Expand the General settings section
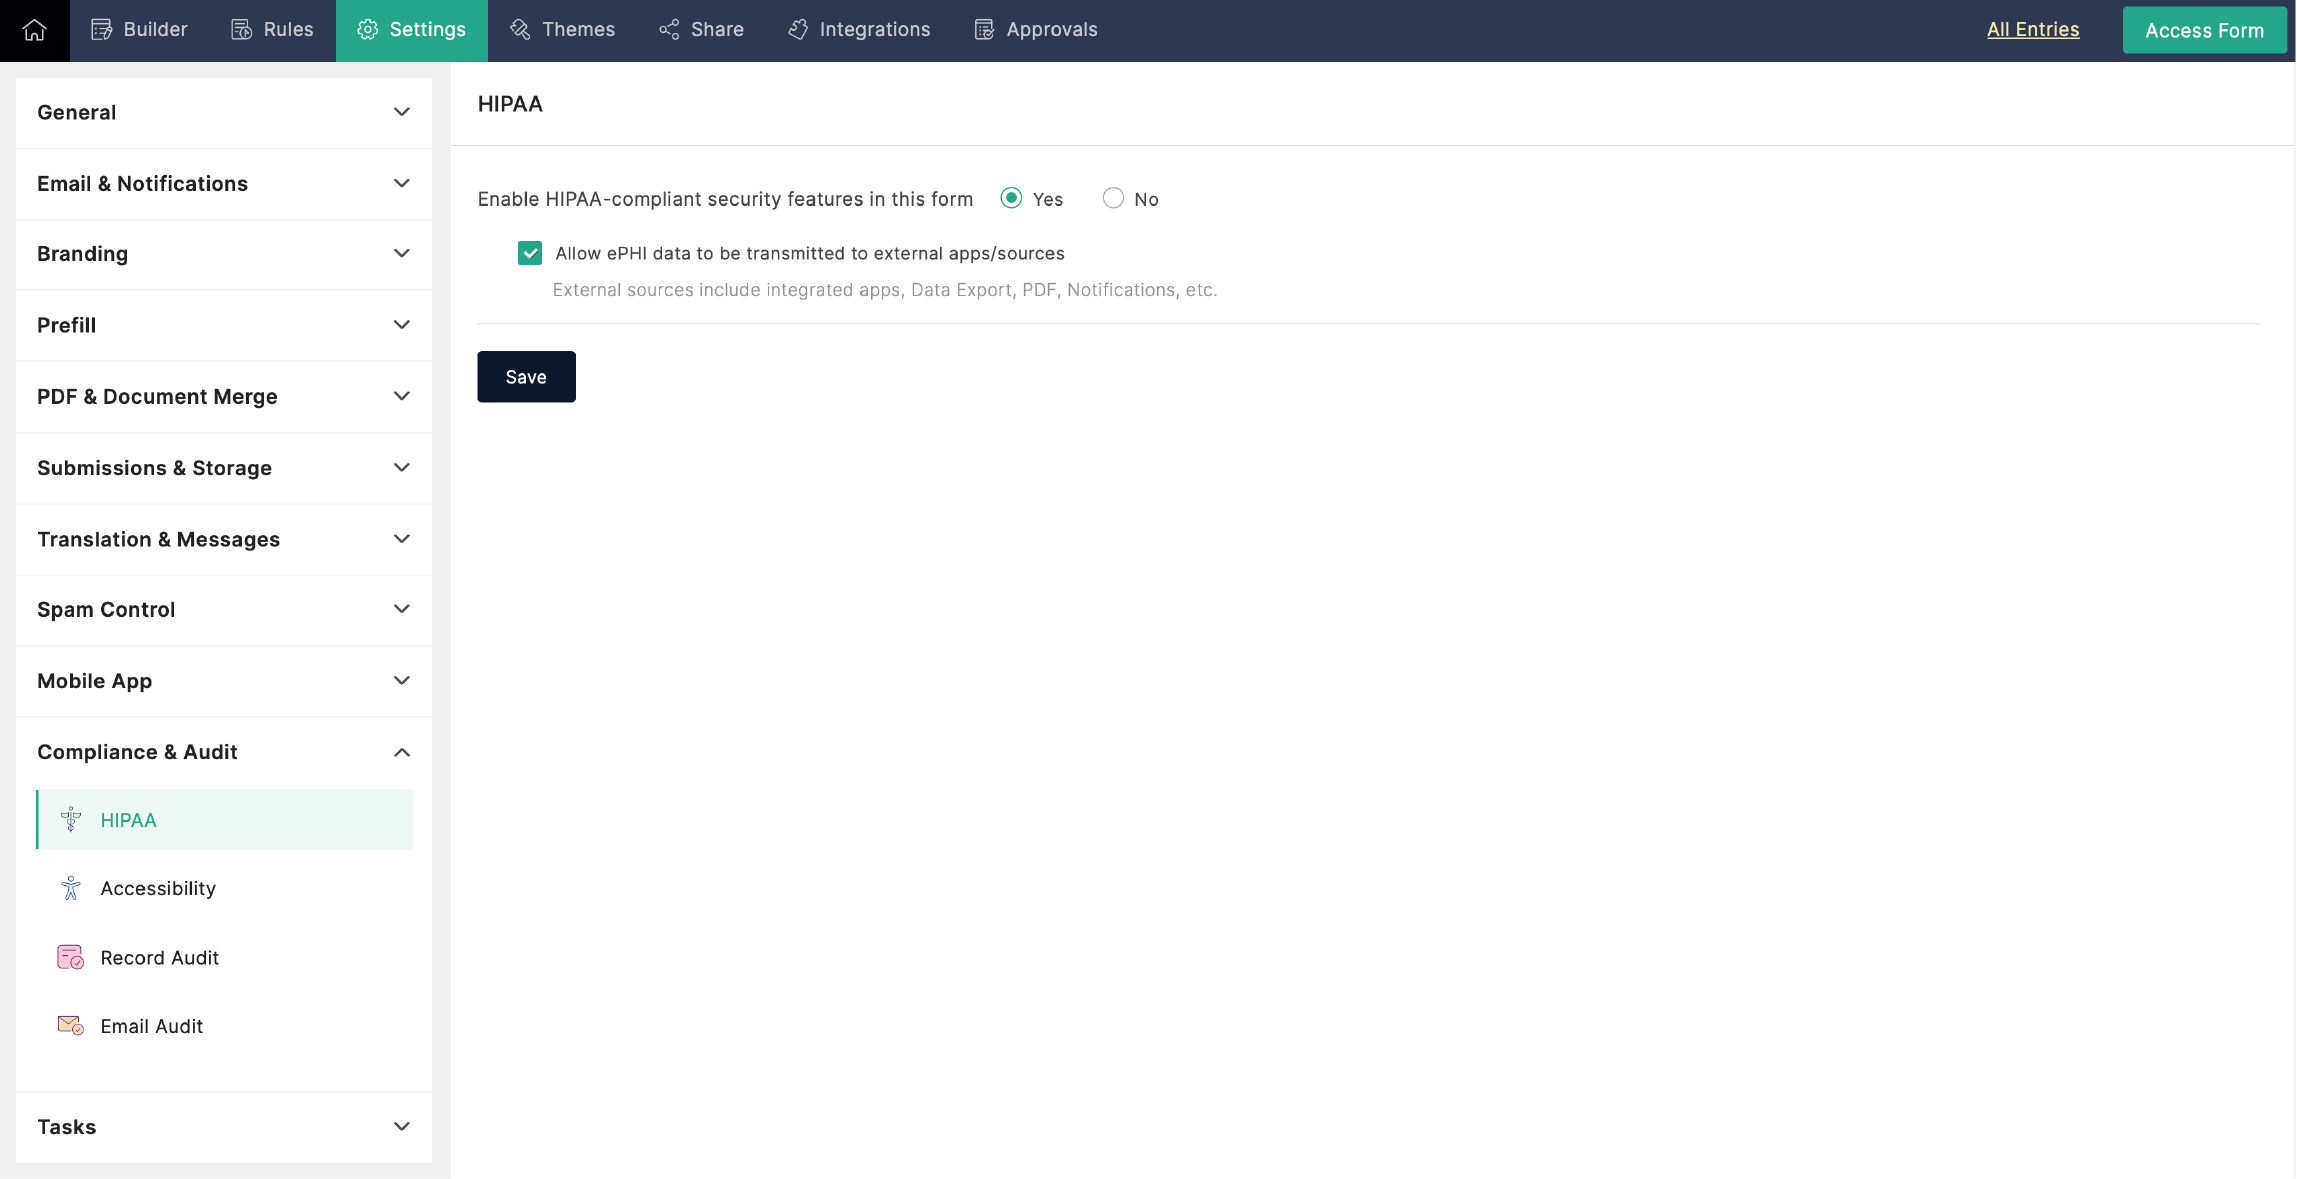 coord(224,112)
